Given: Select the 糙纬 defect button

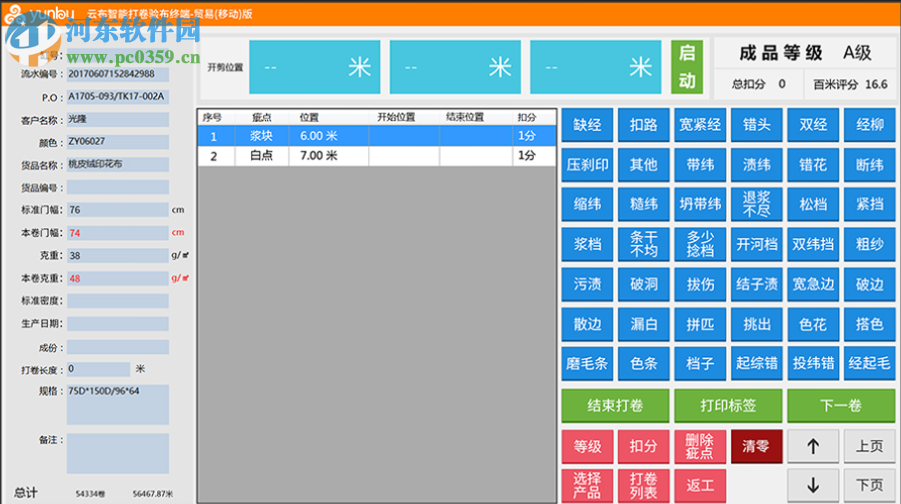Looking at the screenshot, I should [x=644, y=205].
